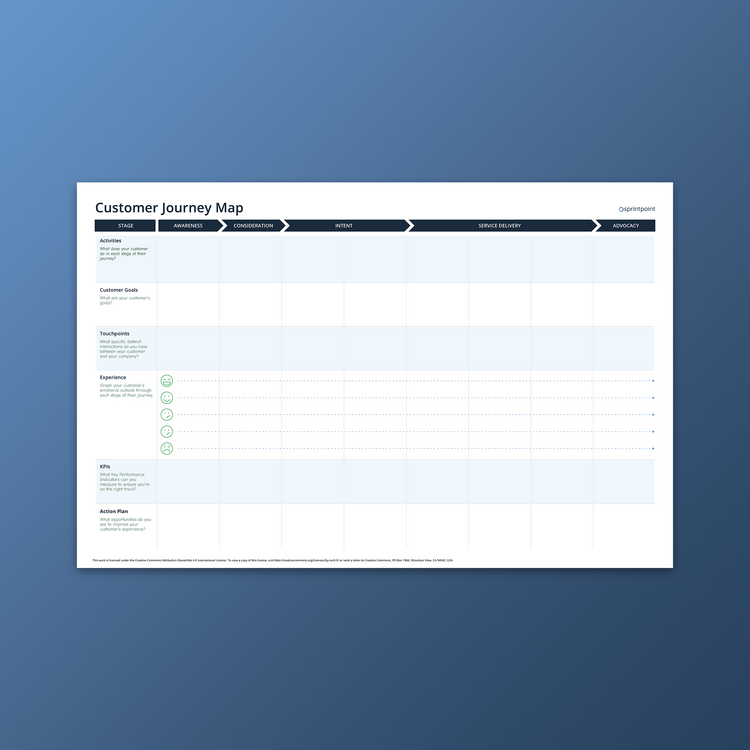The image size is (750, 750).
Task: Click the third emoji in the Experience column
Action: pos(167,415)
